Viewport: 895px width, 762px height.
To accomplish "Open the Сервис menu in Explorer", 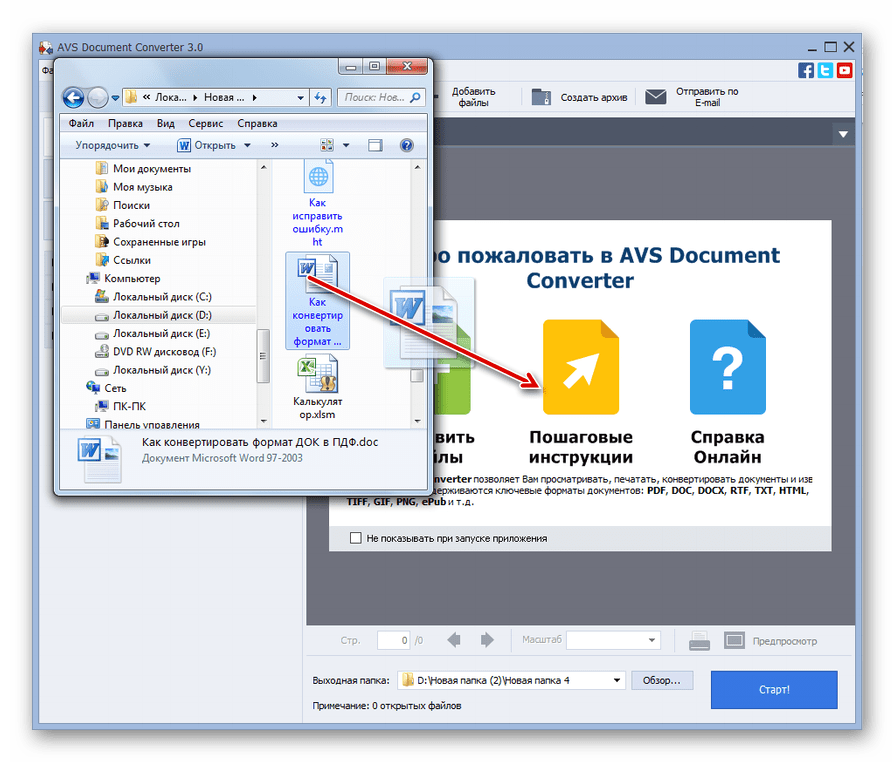I will [x=205, y=124].
